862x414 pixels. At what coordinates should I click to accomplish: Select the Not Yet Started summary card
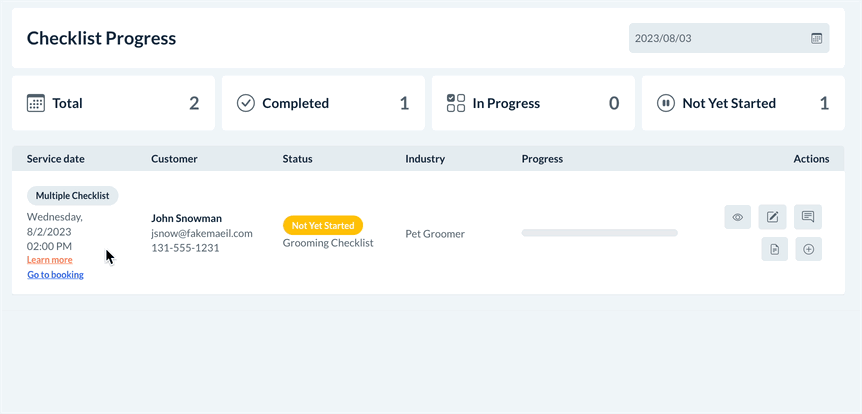pos(742,103)
